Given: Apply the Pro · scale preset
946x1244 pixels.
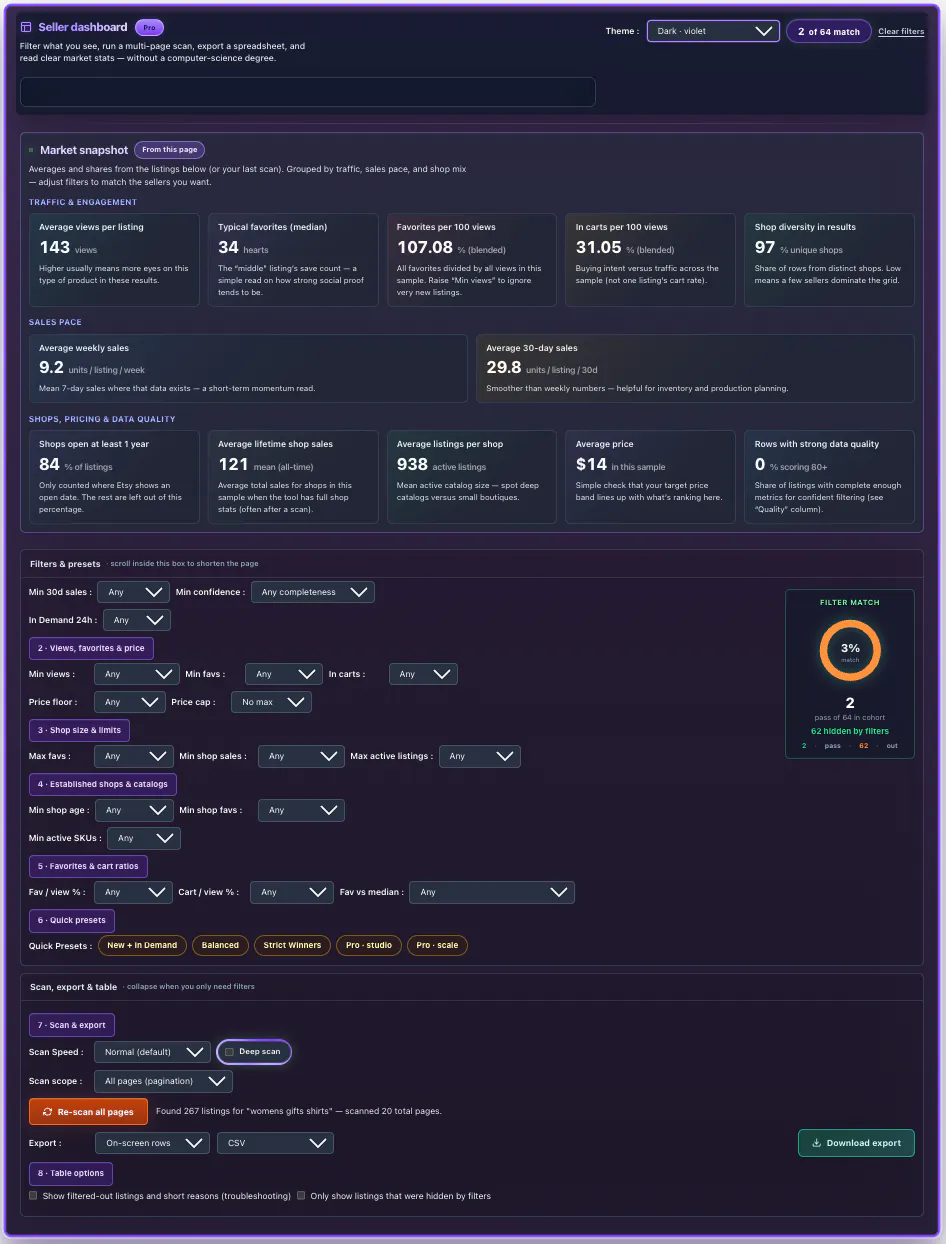Looking at the screenshot, I should 437,945.
